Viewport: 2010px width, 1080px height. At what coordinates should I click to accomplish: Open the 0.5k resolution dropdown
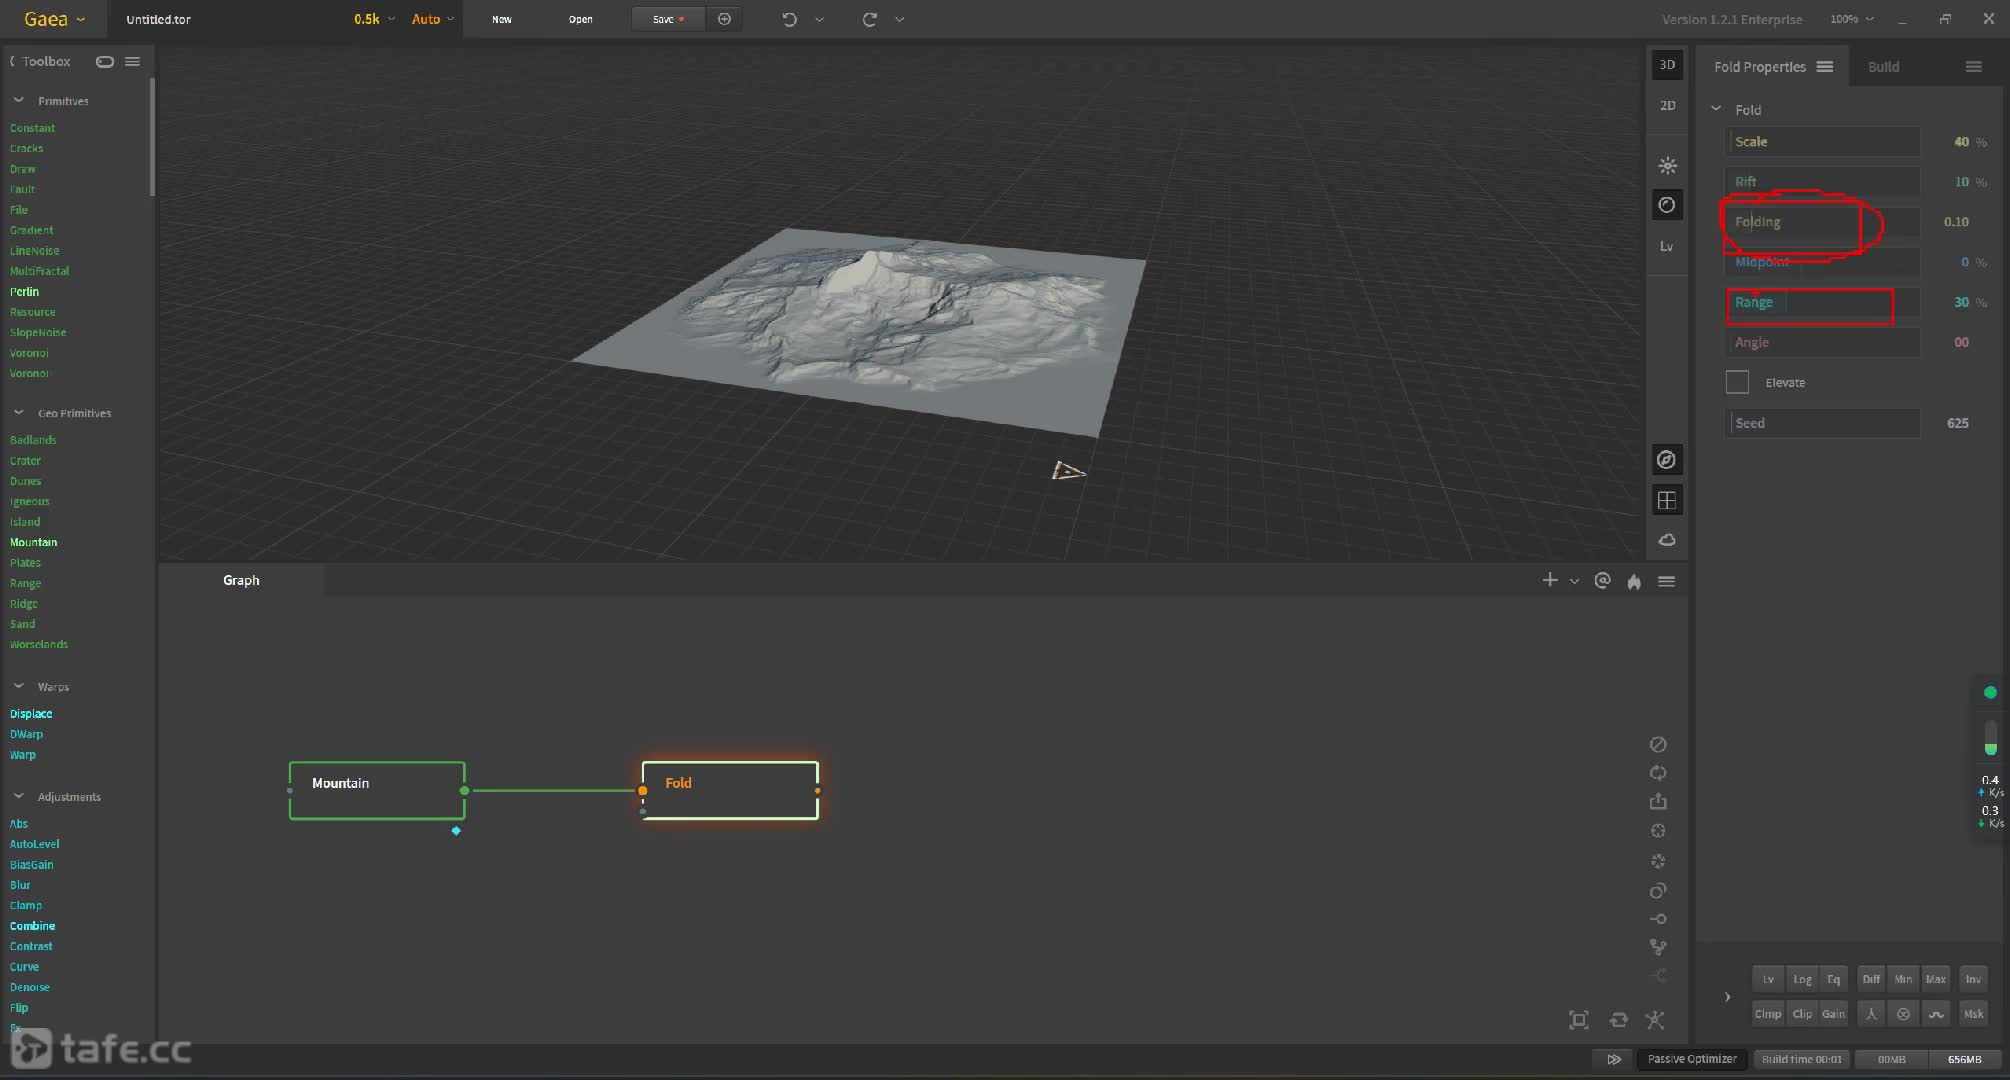[x=374, y=19]
